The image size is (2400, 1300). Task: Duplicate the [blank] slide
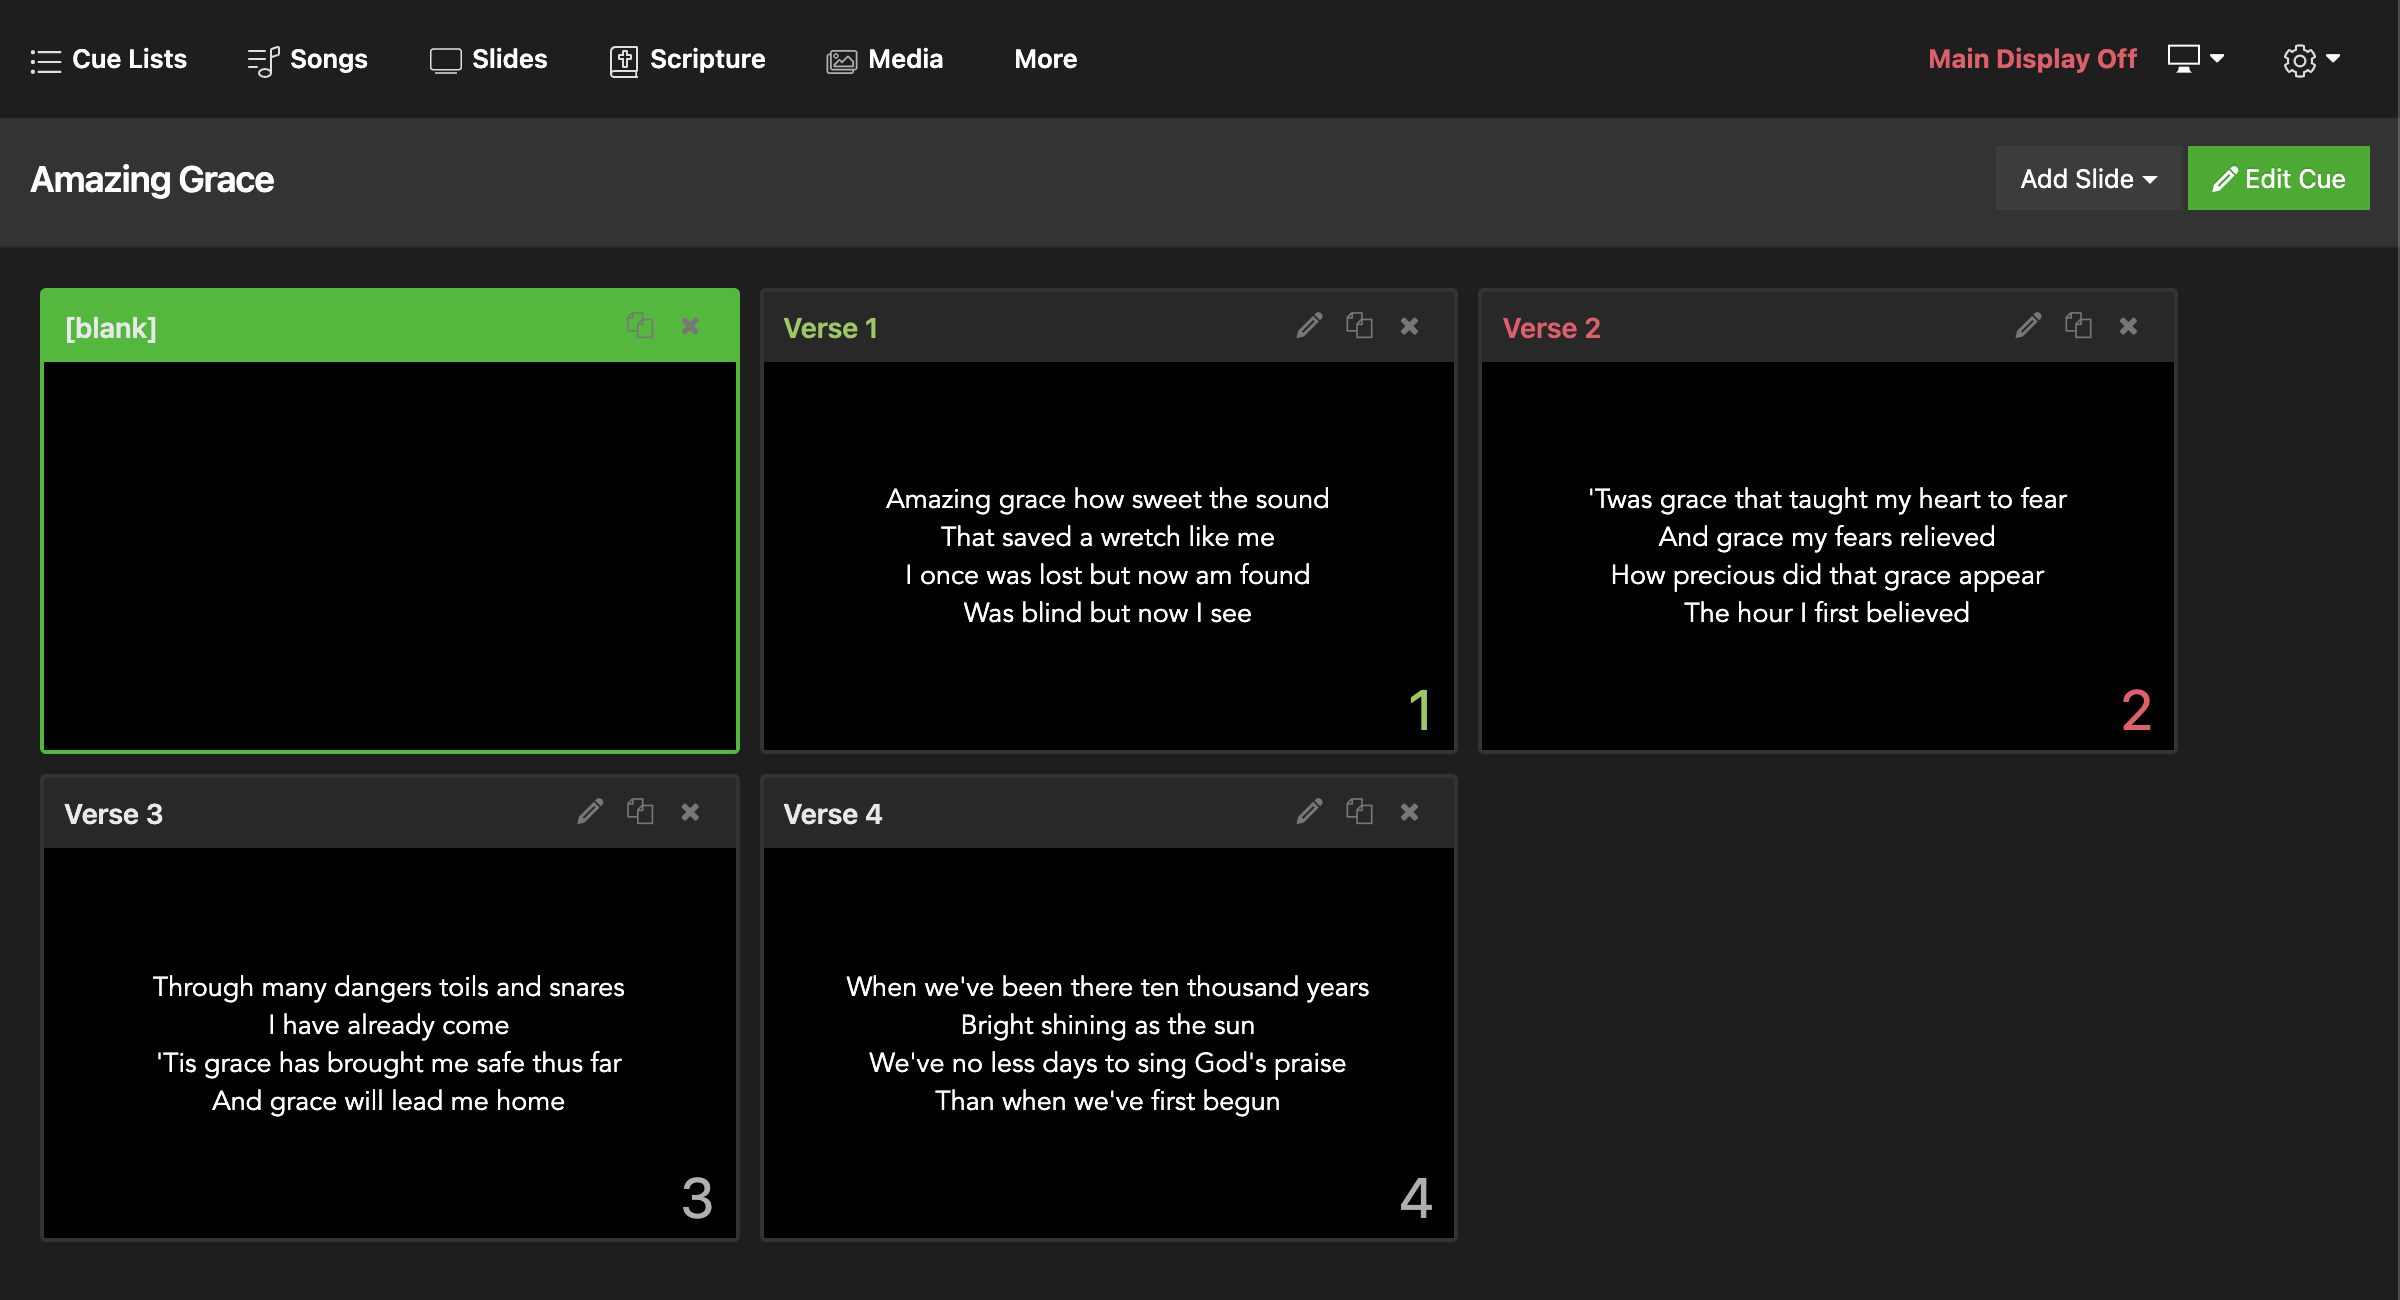(x=640, y=326)
